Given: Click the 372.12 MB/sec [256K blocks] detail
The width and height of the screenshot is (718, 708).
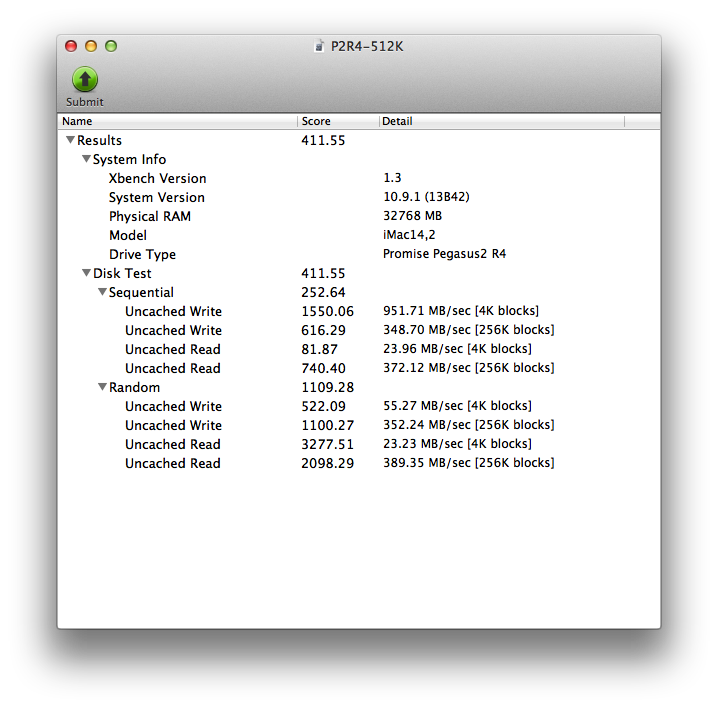Looking at the screenshot, I should (x=468, y=368).
